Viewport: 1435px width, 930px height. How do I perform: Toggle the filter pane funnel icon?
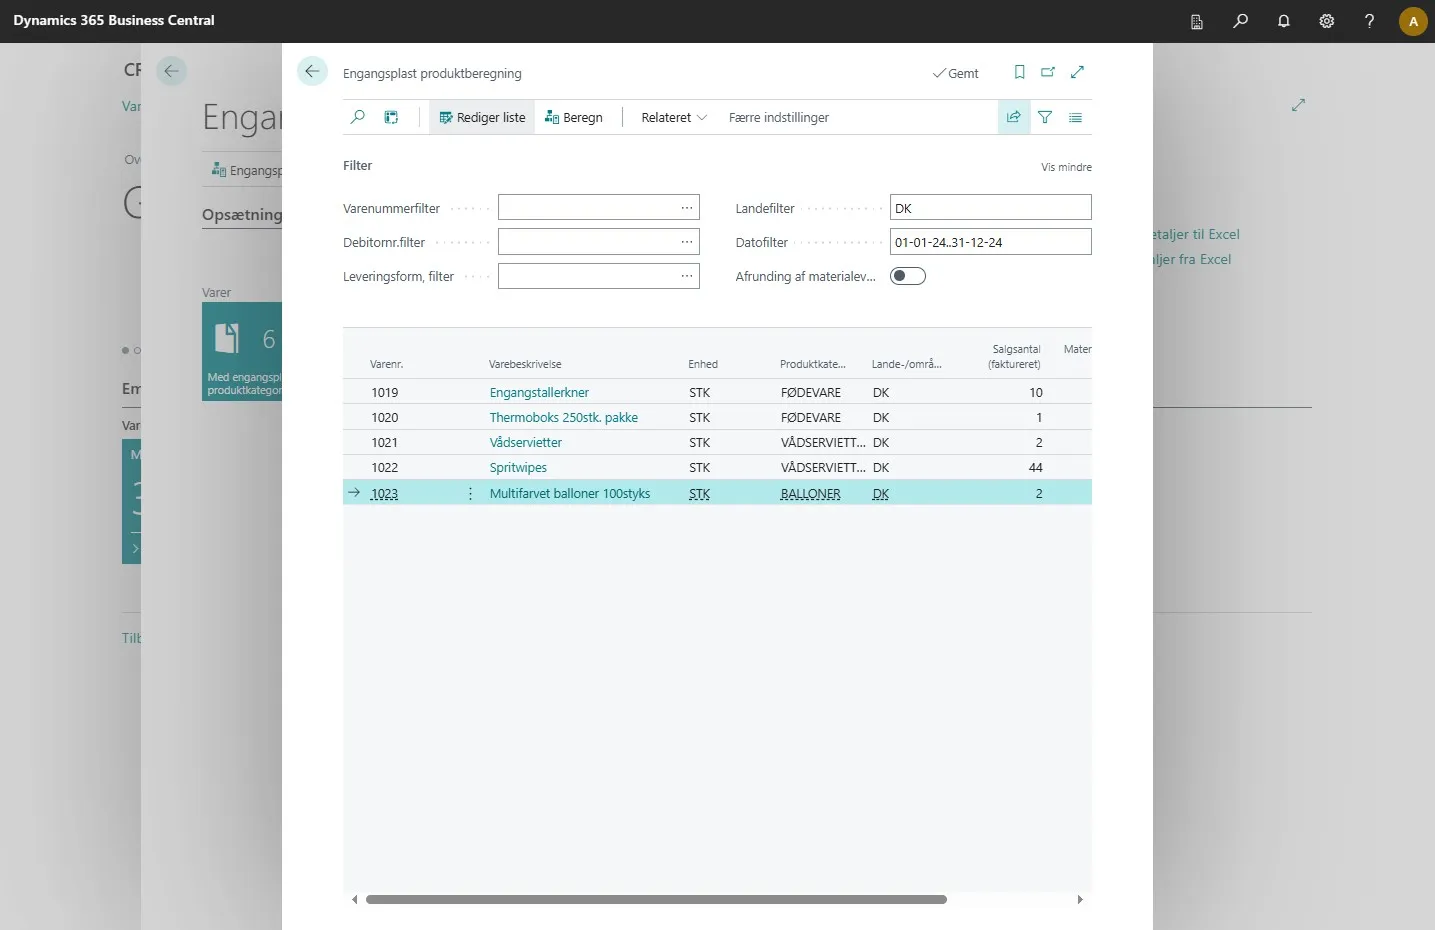(x=1045, y=117)
